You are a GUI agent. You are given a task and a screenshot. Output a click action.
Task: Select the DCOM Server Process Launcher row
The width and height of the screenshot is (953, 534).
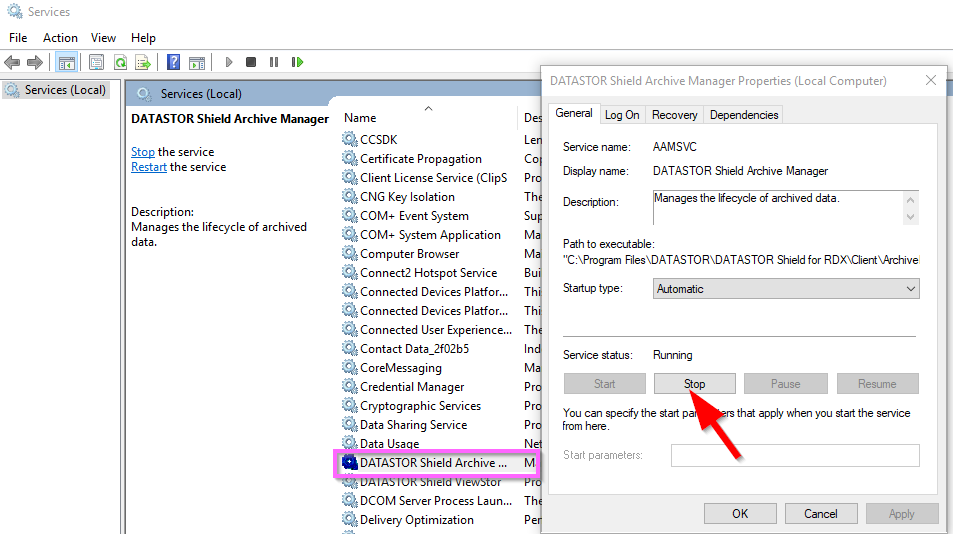(x=436, y=501)
